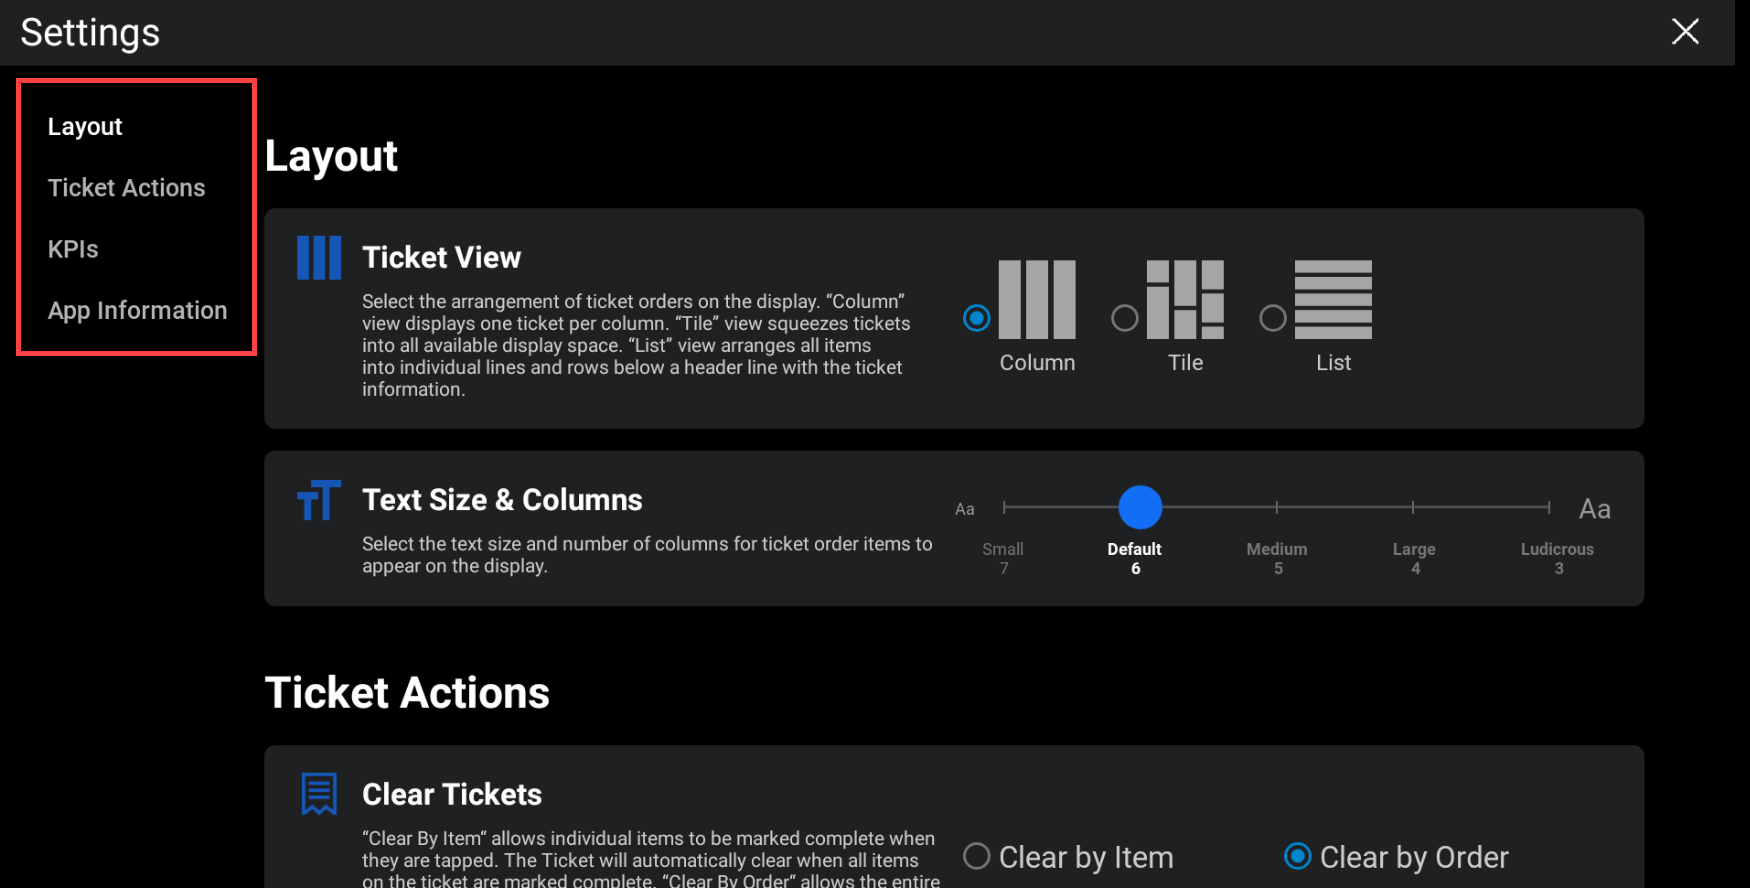The width and height of the screenshot is (1750, 888).
Task: Click the Column layout preview icon
Action: coord(1037,299)
